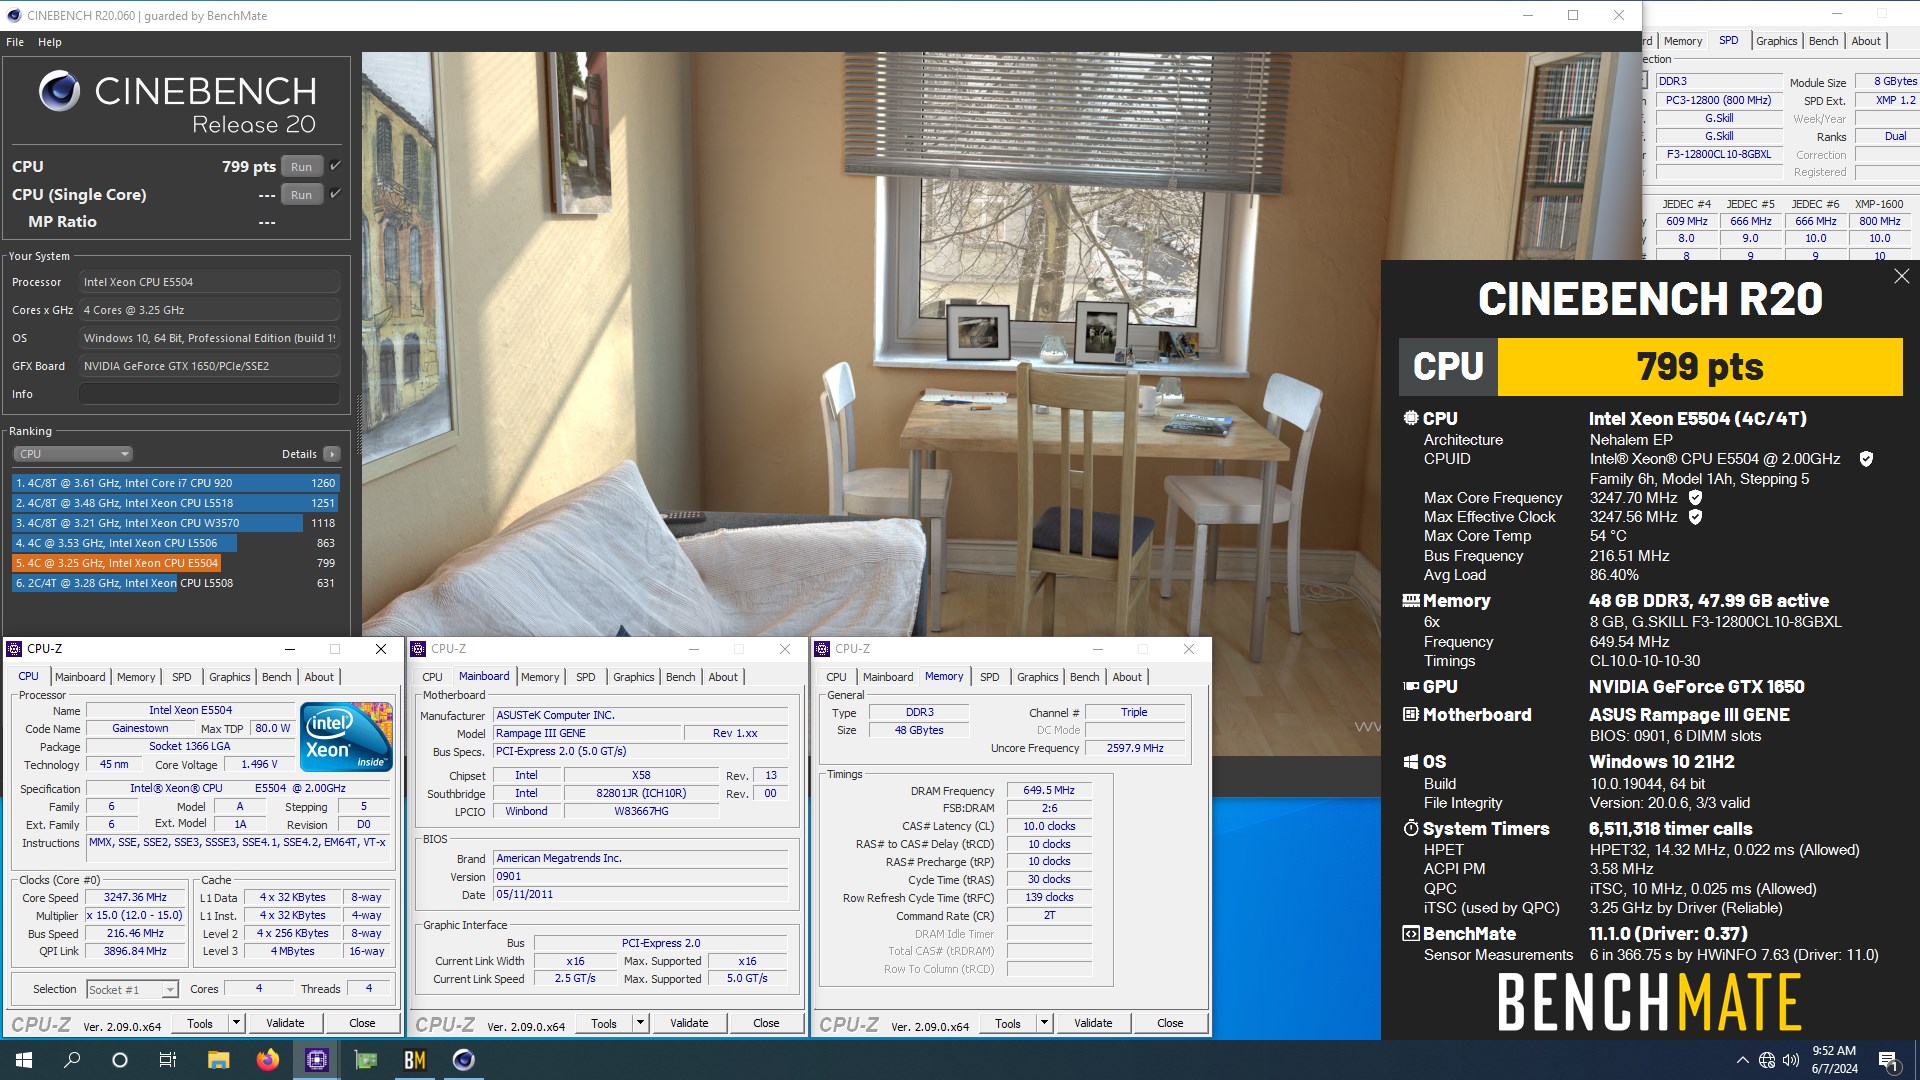Open the Socket #1 selection dropdown
Screen dimensions: 1920x1080
(132, 989)
